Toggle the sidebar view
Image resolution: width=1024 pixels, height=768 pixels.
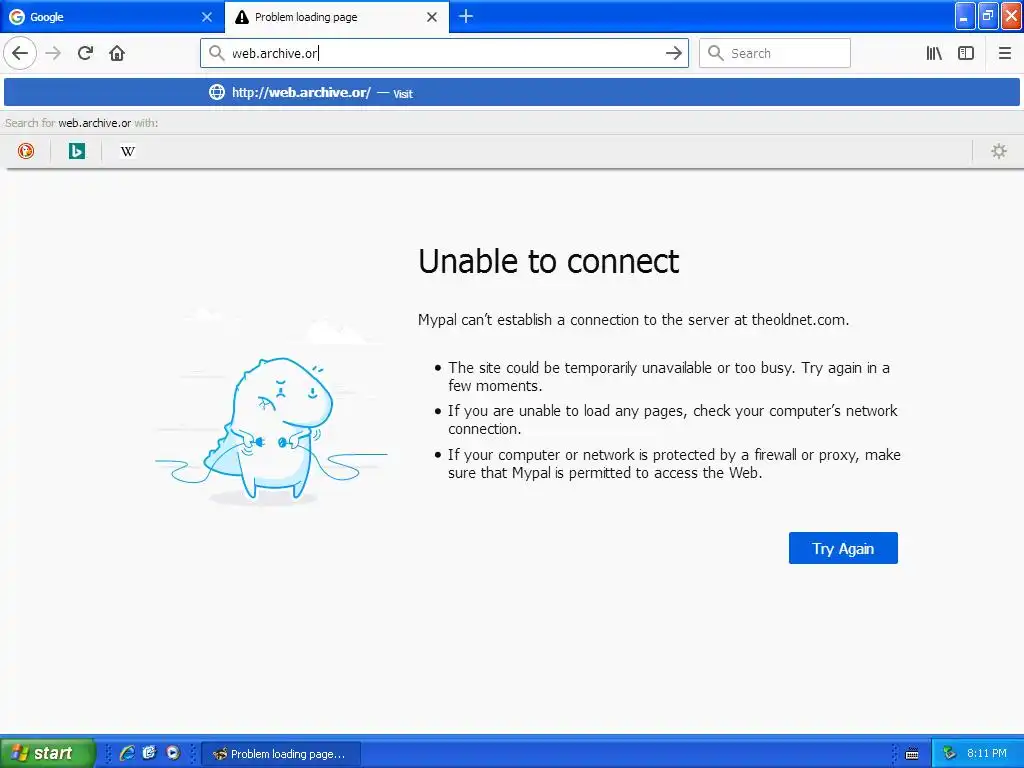[966, 53]
